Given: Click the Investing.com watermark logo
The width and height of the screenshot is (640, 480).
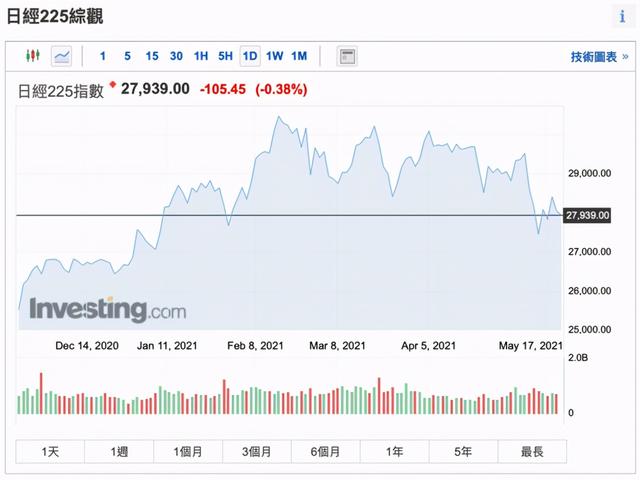Looking at the screenshot, I should pos(107,310).
